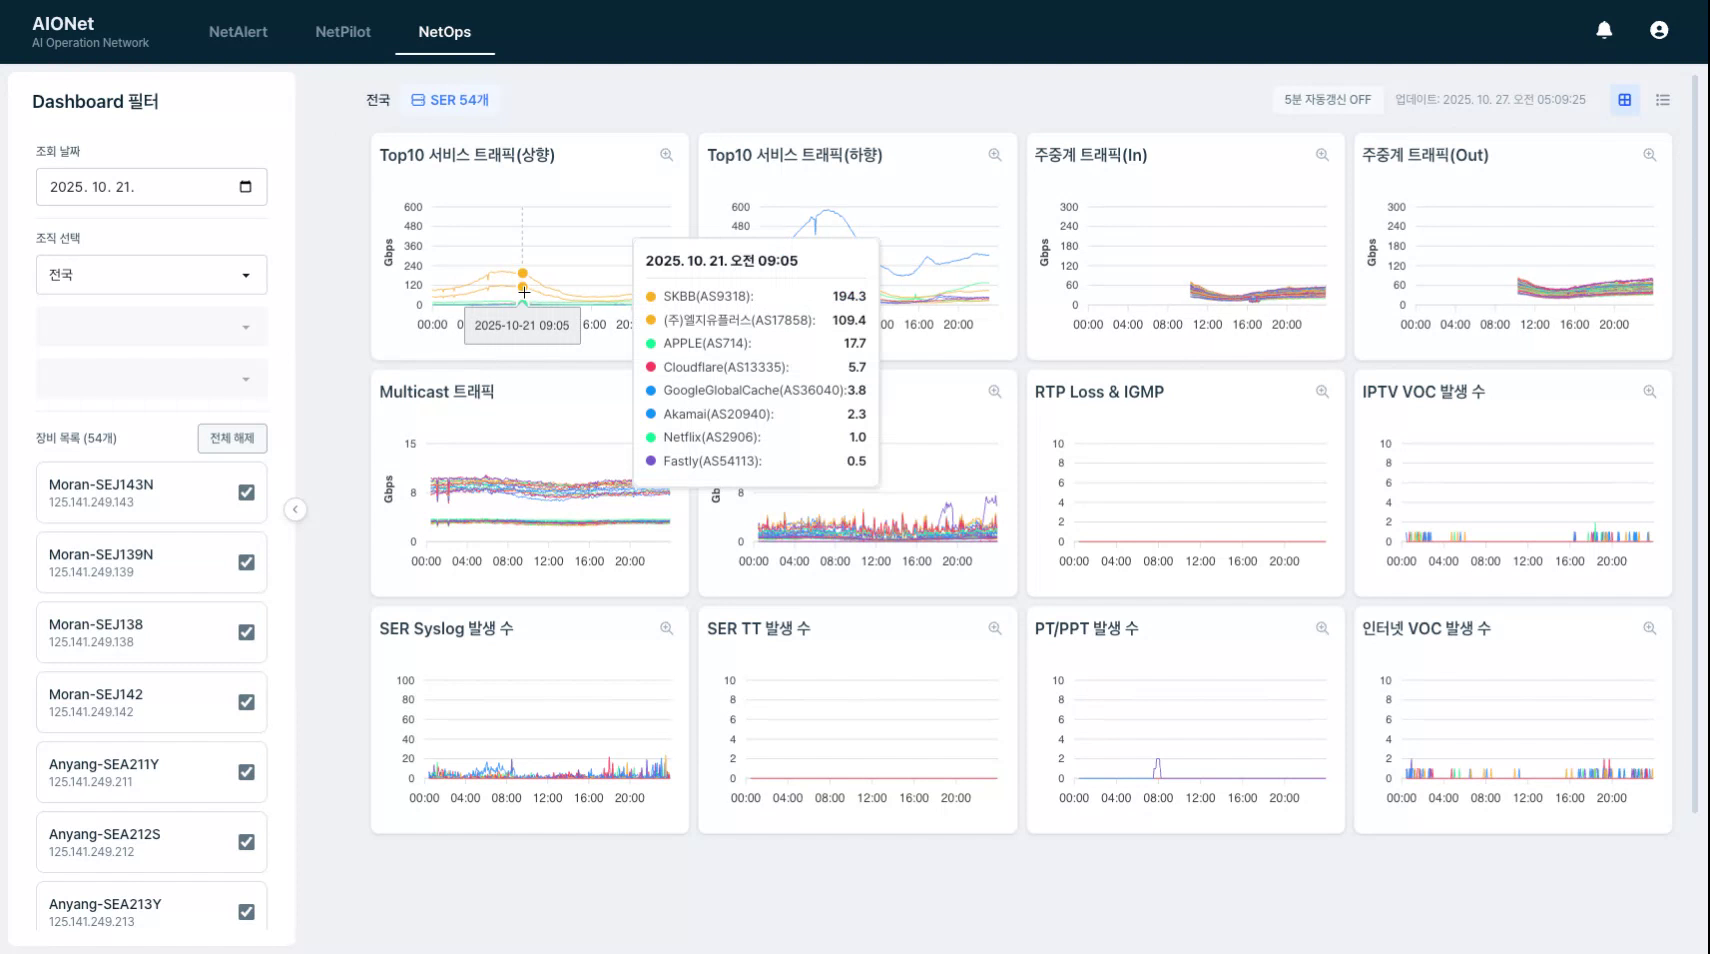Collapse the Dashboard filter side panel
Image resolution: width=1710 pixels, height=954 pixels.
(x=295, y=510)
